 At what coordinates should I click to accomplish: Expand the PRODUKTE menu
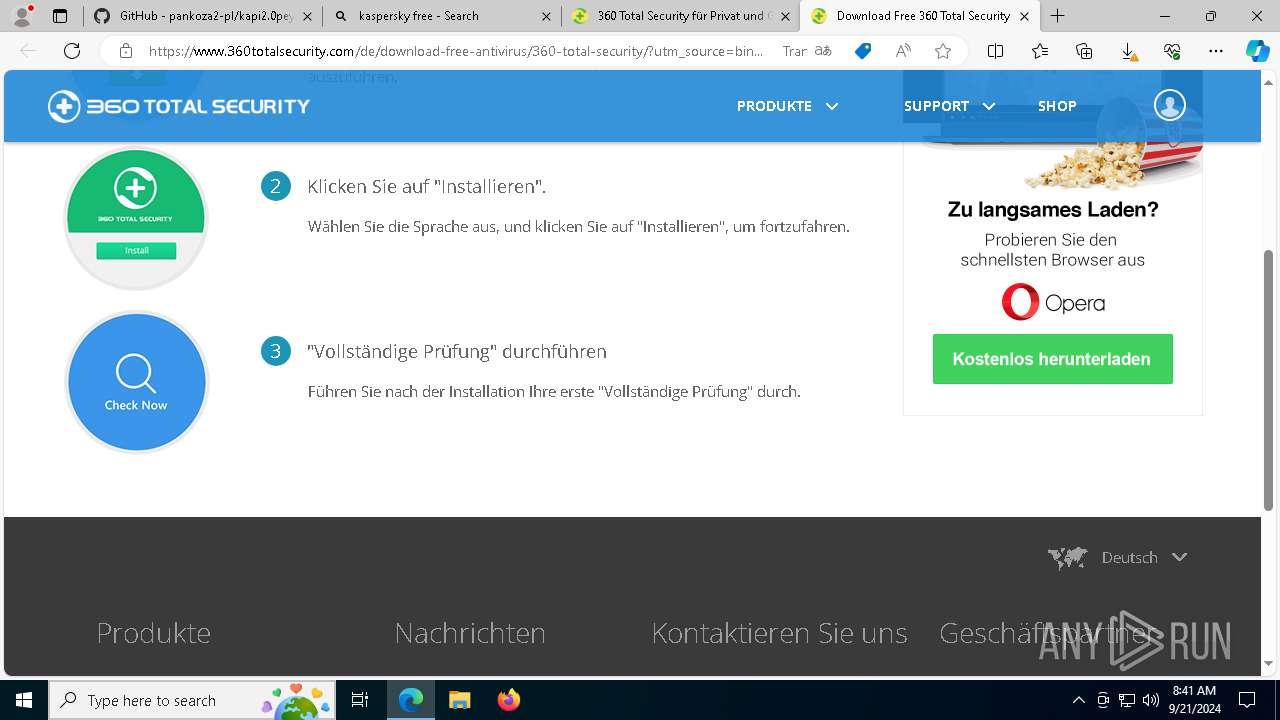pos(787,106)
